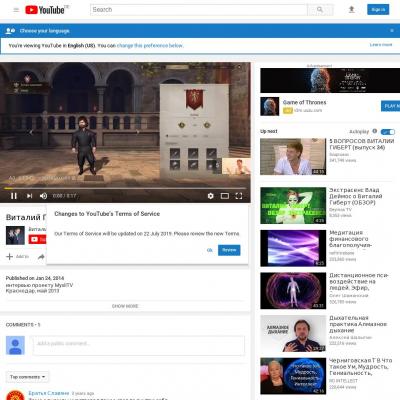Toggle the Autoplay switch off

(388, 132)
